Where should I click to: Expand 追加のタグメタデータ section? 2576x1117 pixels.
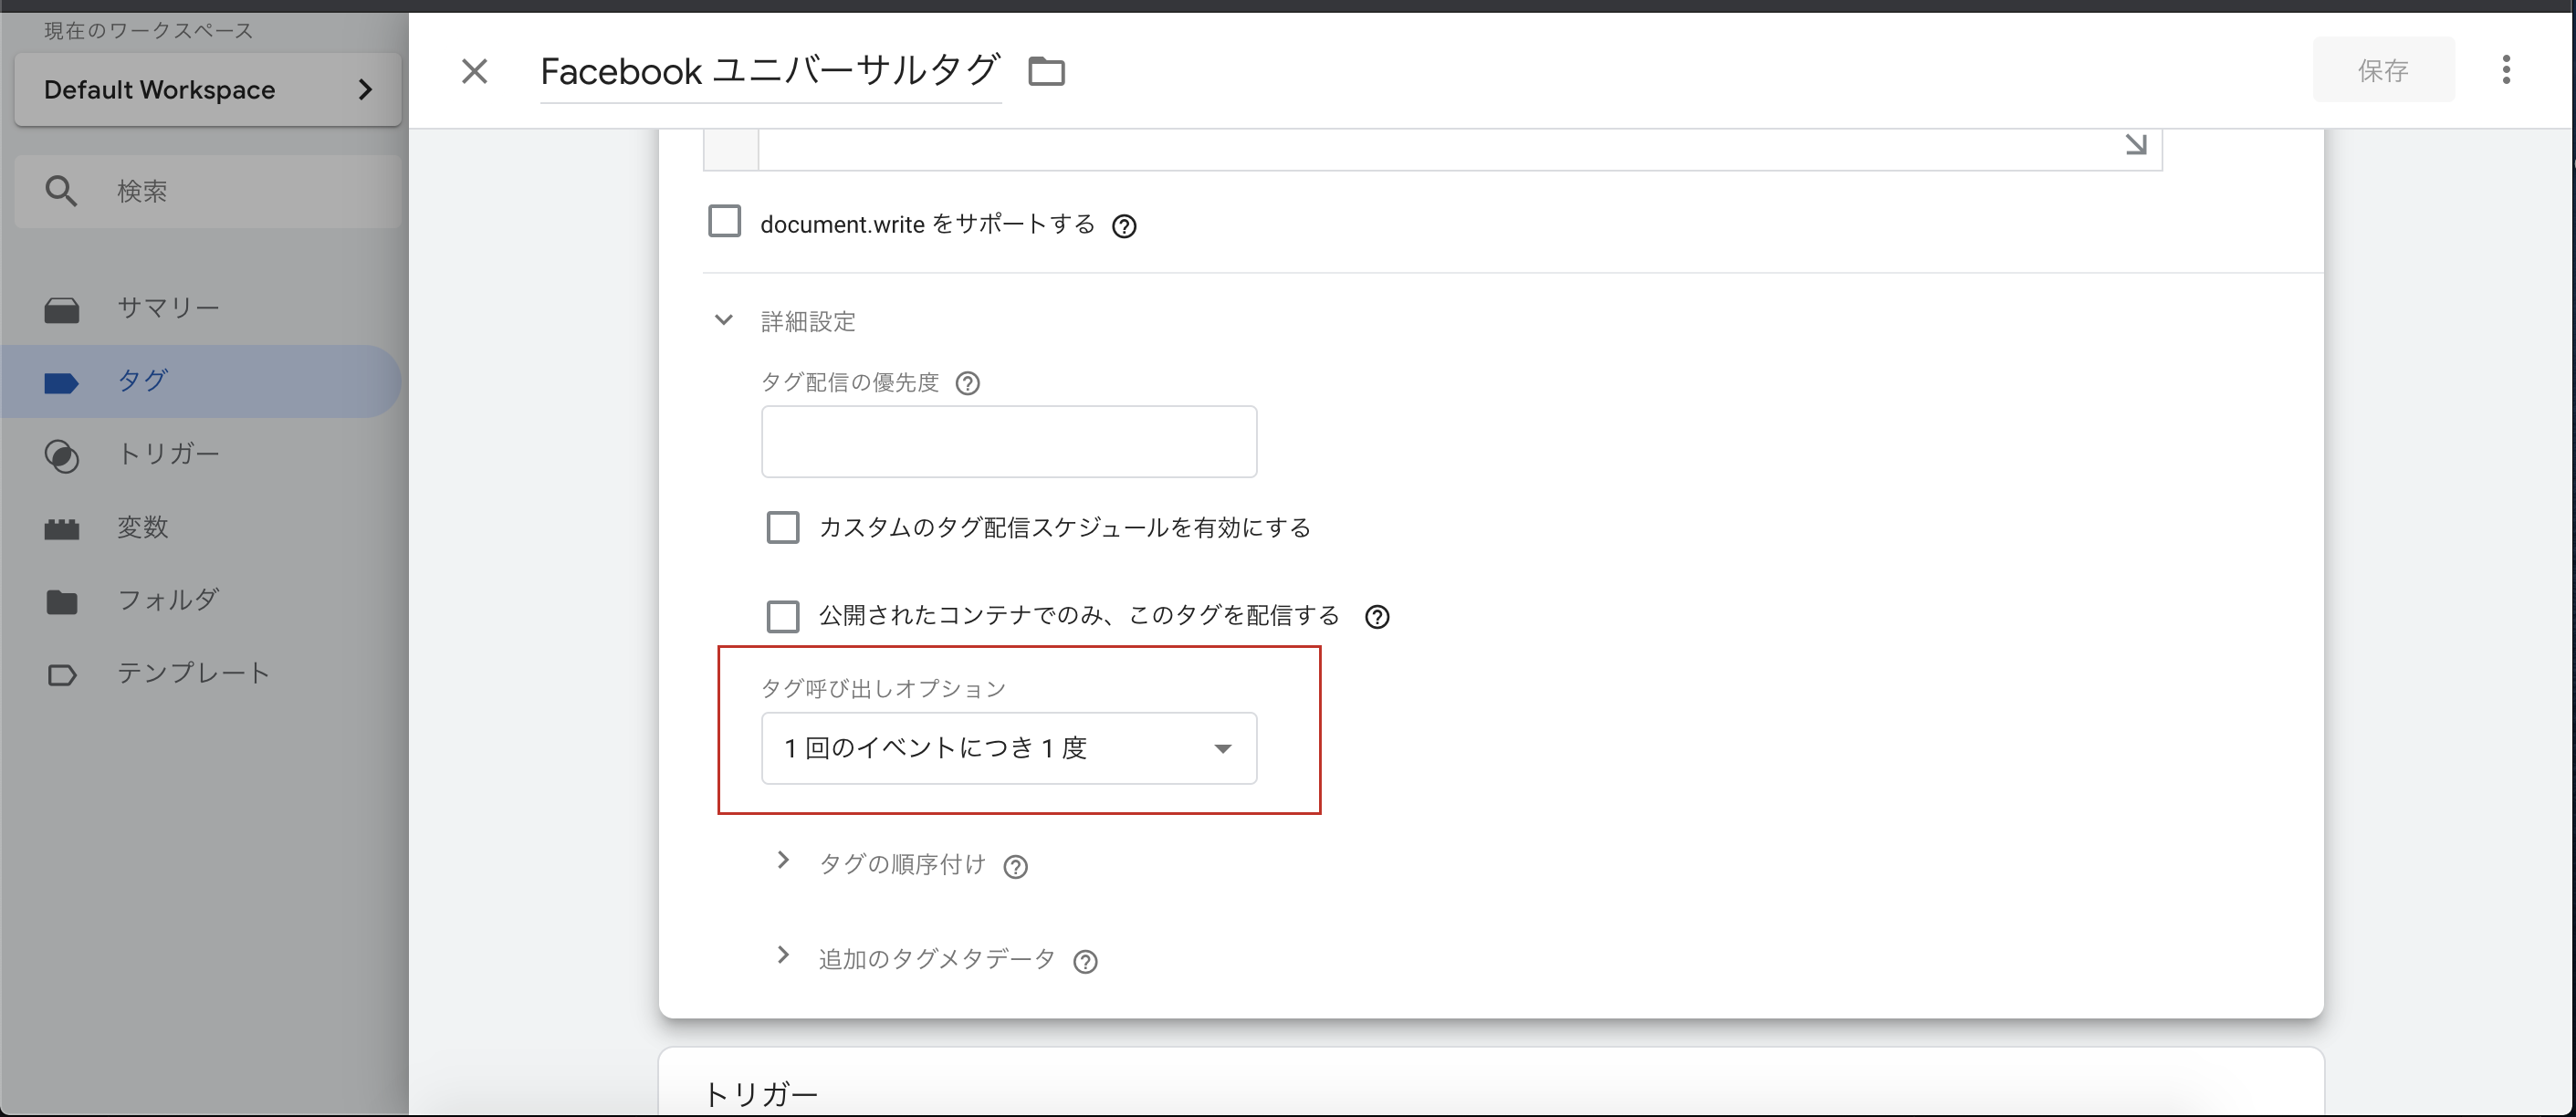point(783,956)
